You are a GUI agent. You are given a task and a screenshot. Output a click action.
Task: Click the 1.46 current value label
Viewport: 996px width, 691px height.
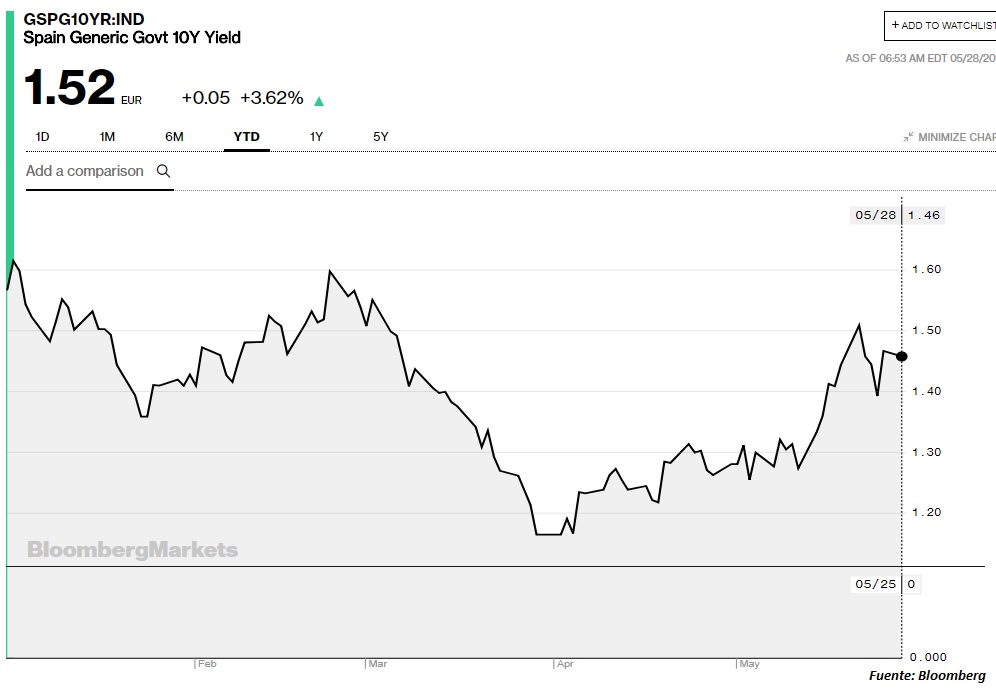(925, 215)
